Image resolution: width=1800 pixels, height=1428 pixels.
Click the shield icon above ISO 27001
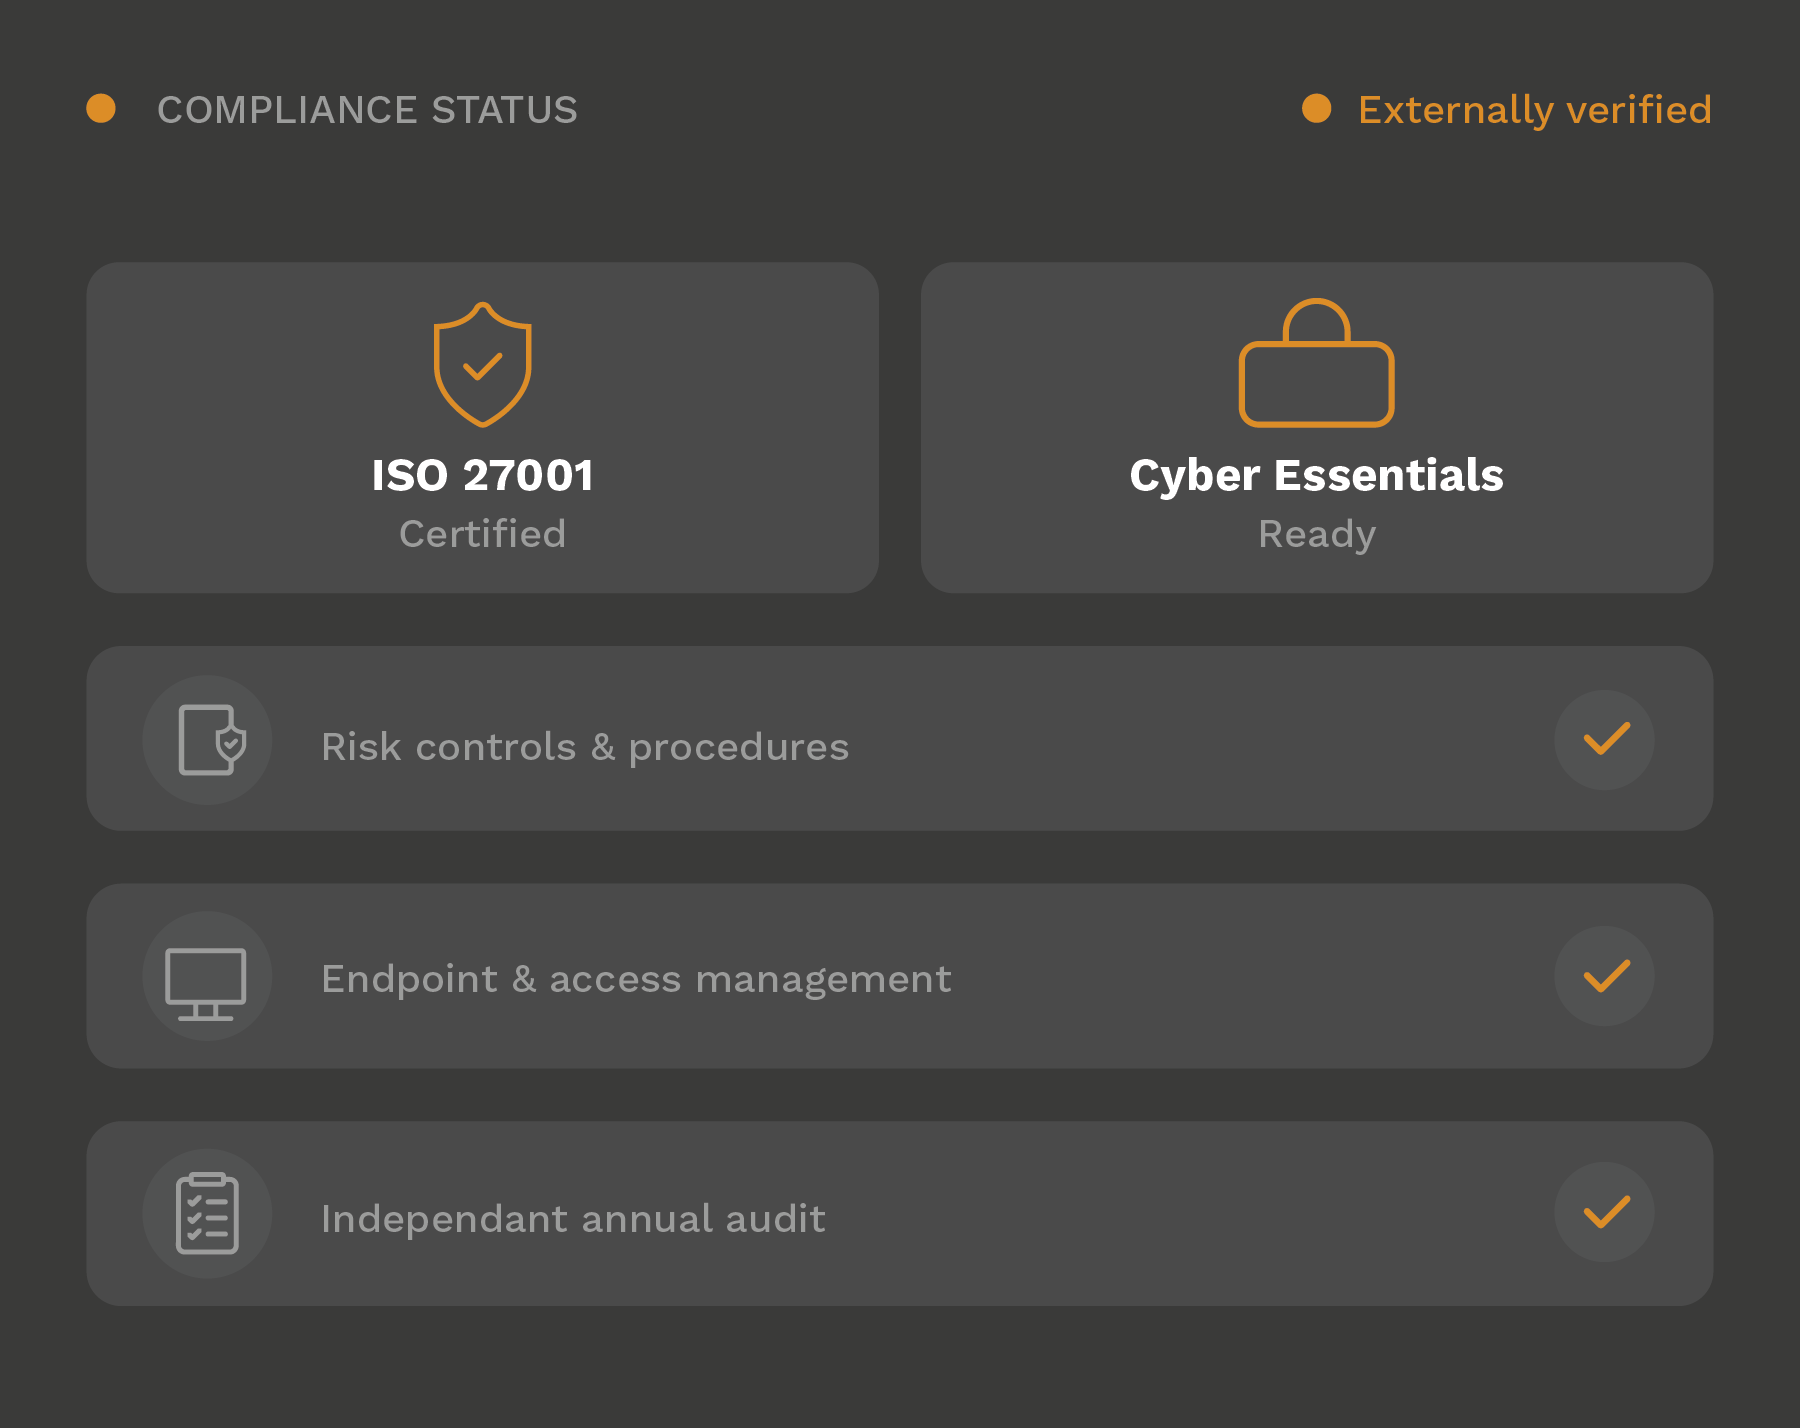482,365
